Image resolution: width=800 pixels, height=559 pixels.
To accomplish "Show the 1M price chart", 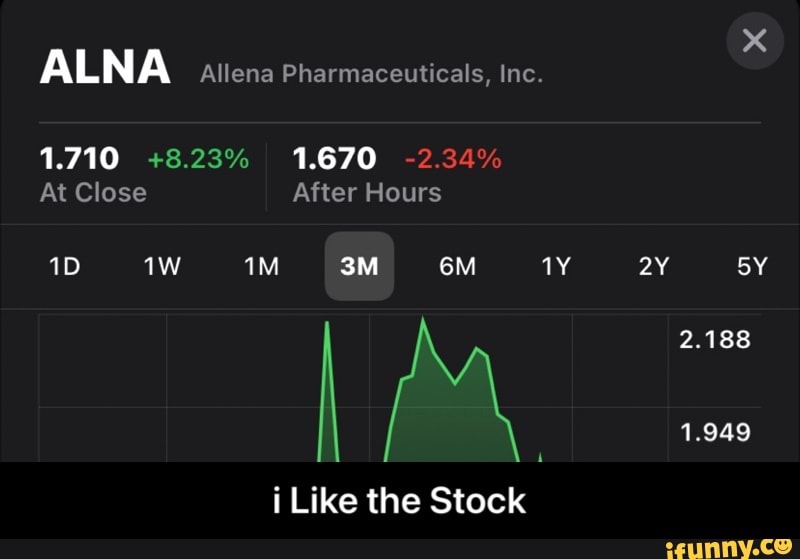I will click(261, 267).
